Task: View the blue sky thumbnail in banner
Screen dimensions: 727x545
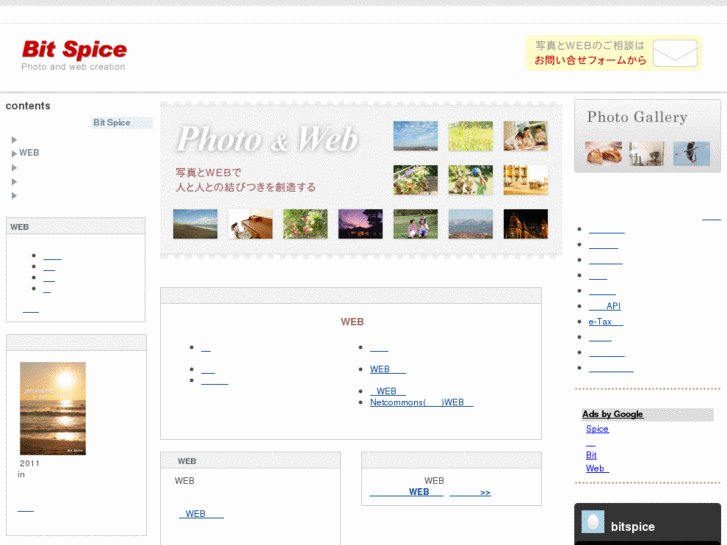Action: point(415,136)
